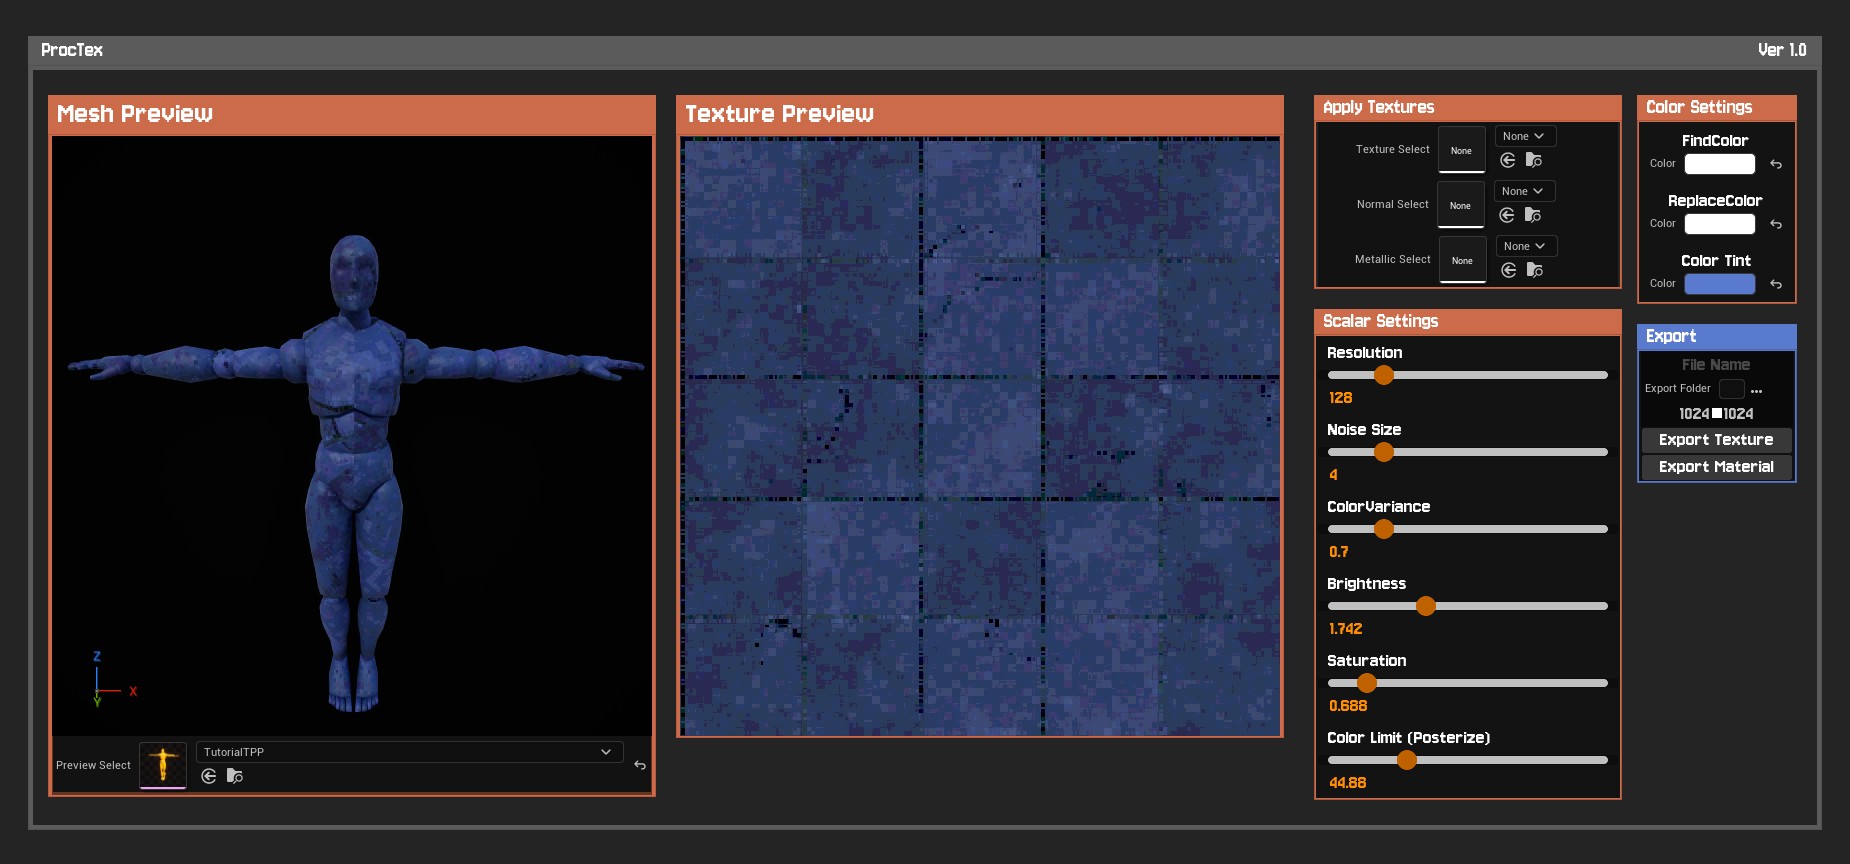1850x864 pixels.
Task: Browse to Metallic Select asset in content browser
Action: 1535,270
